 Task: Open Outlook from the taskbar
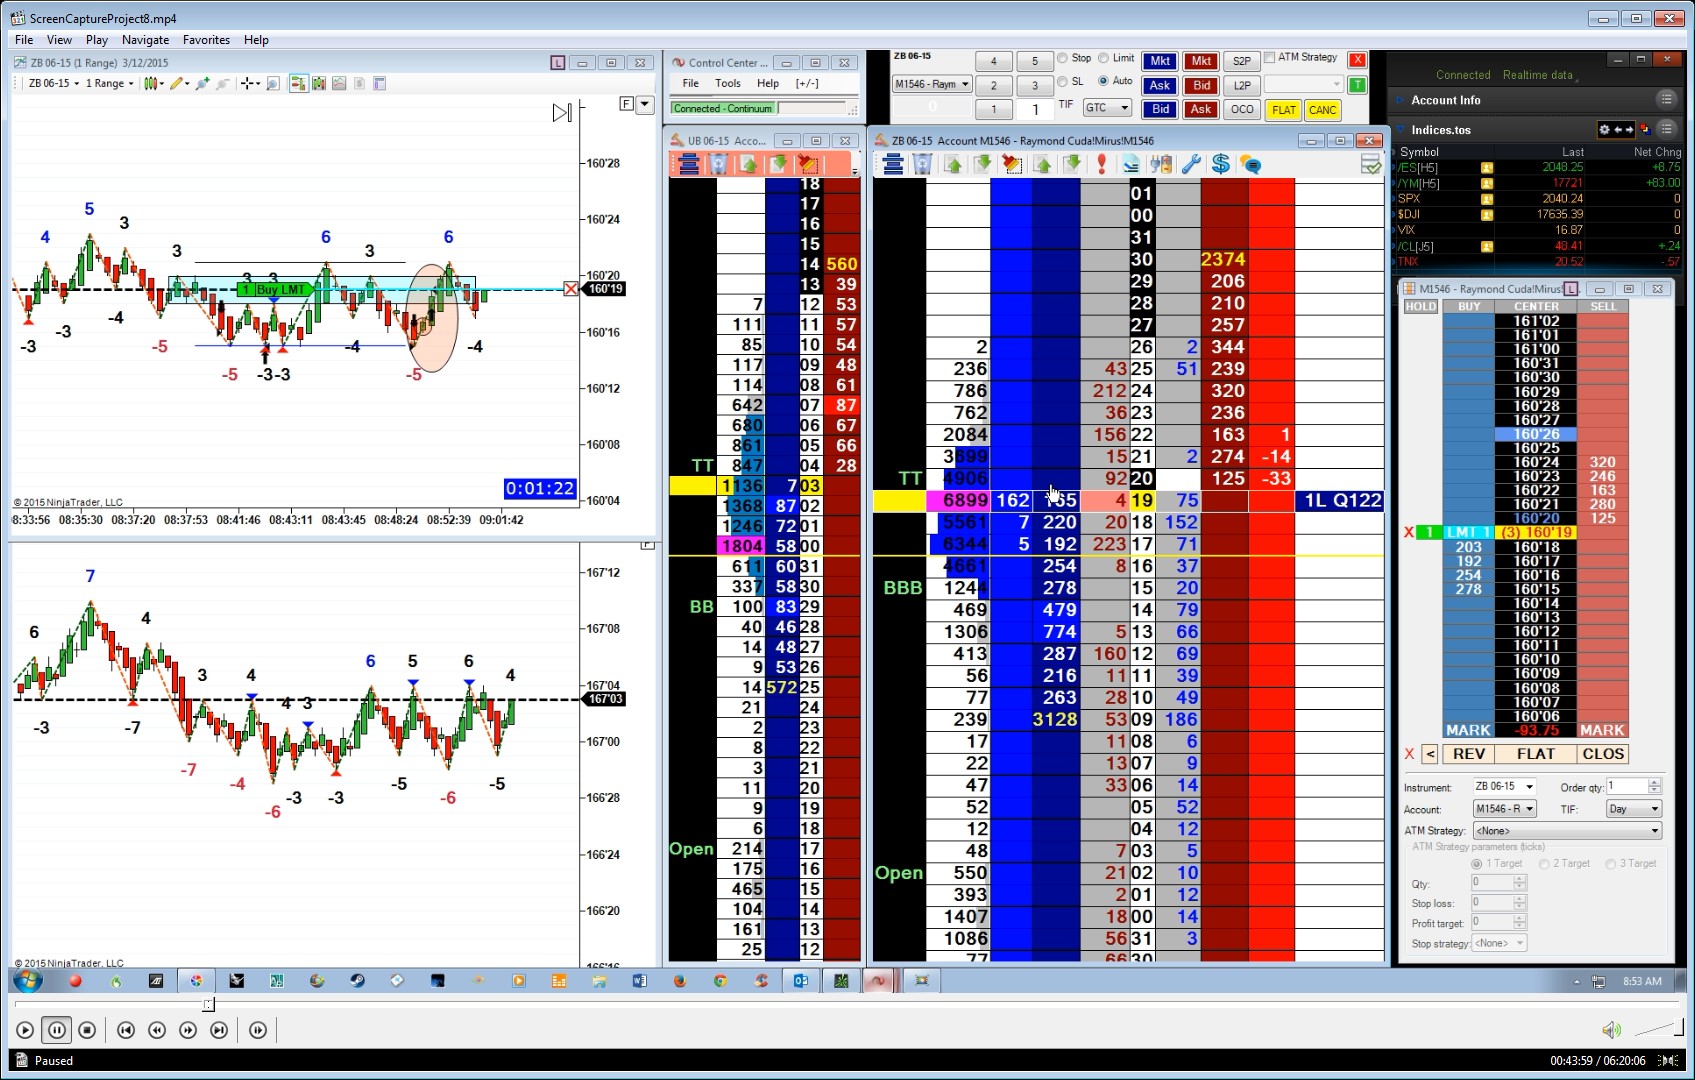coord(800,981)
